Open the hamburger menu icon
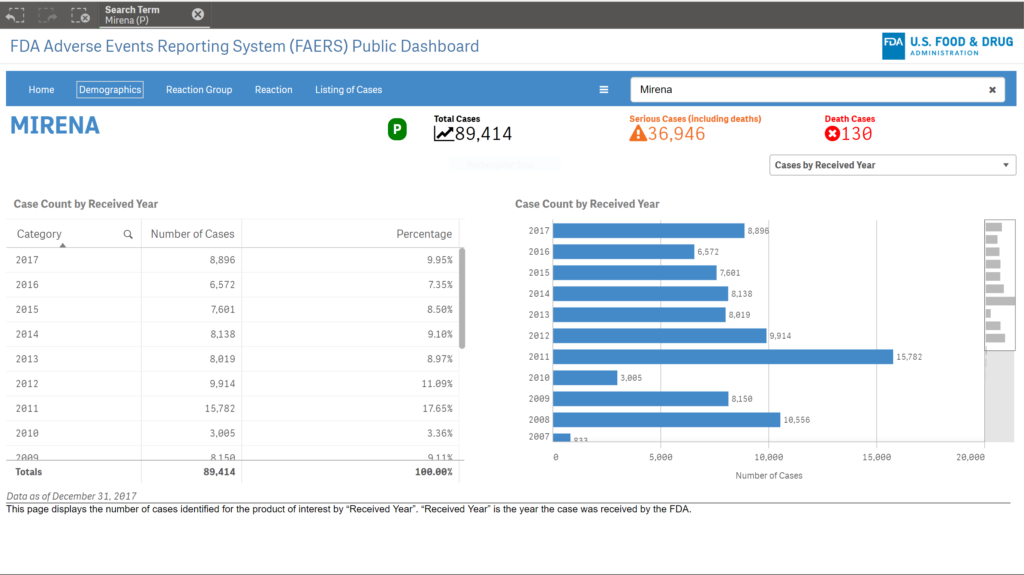1024x575 pixels. (x=603, y=90)
